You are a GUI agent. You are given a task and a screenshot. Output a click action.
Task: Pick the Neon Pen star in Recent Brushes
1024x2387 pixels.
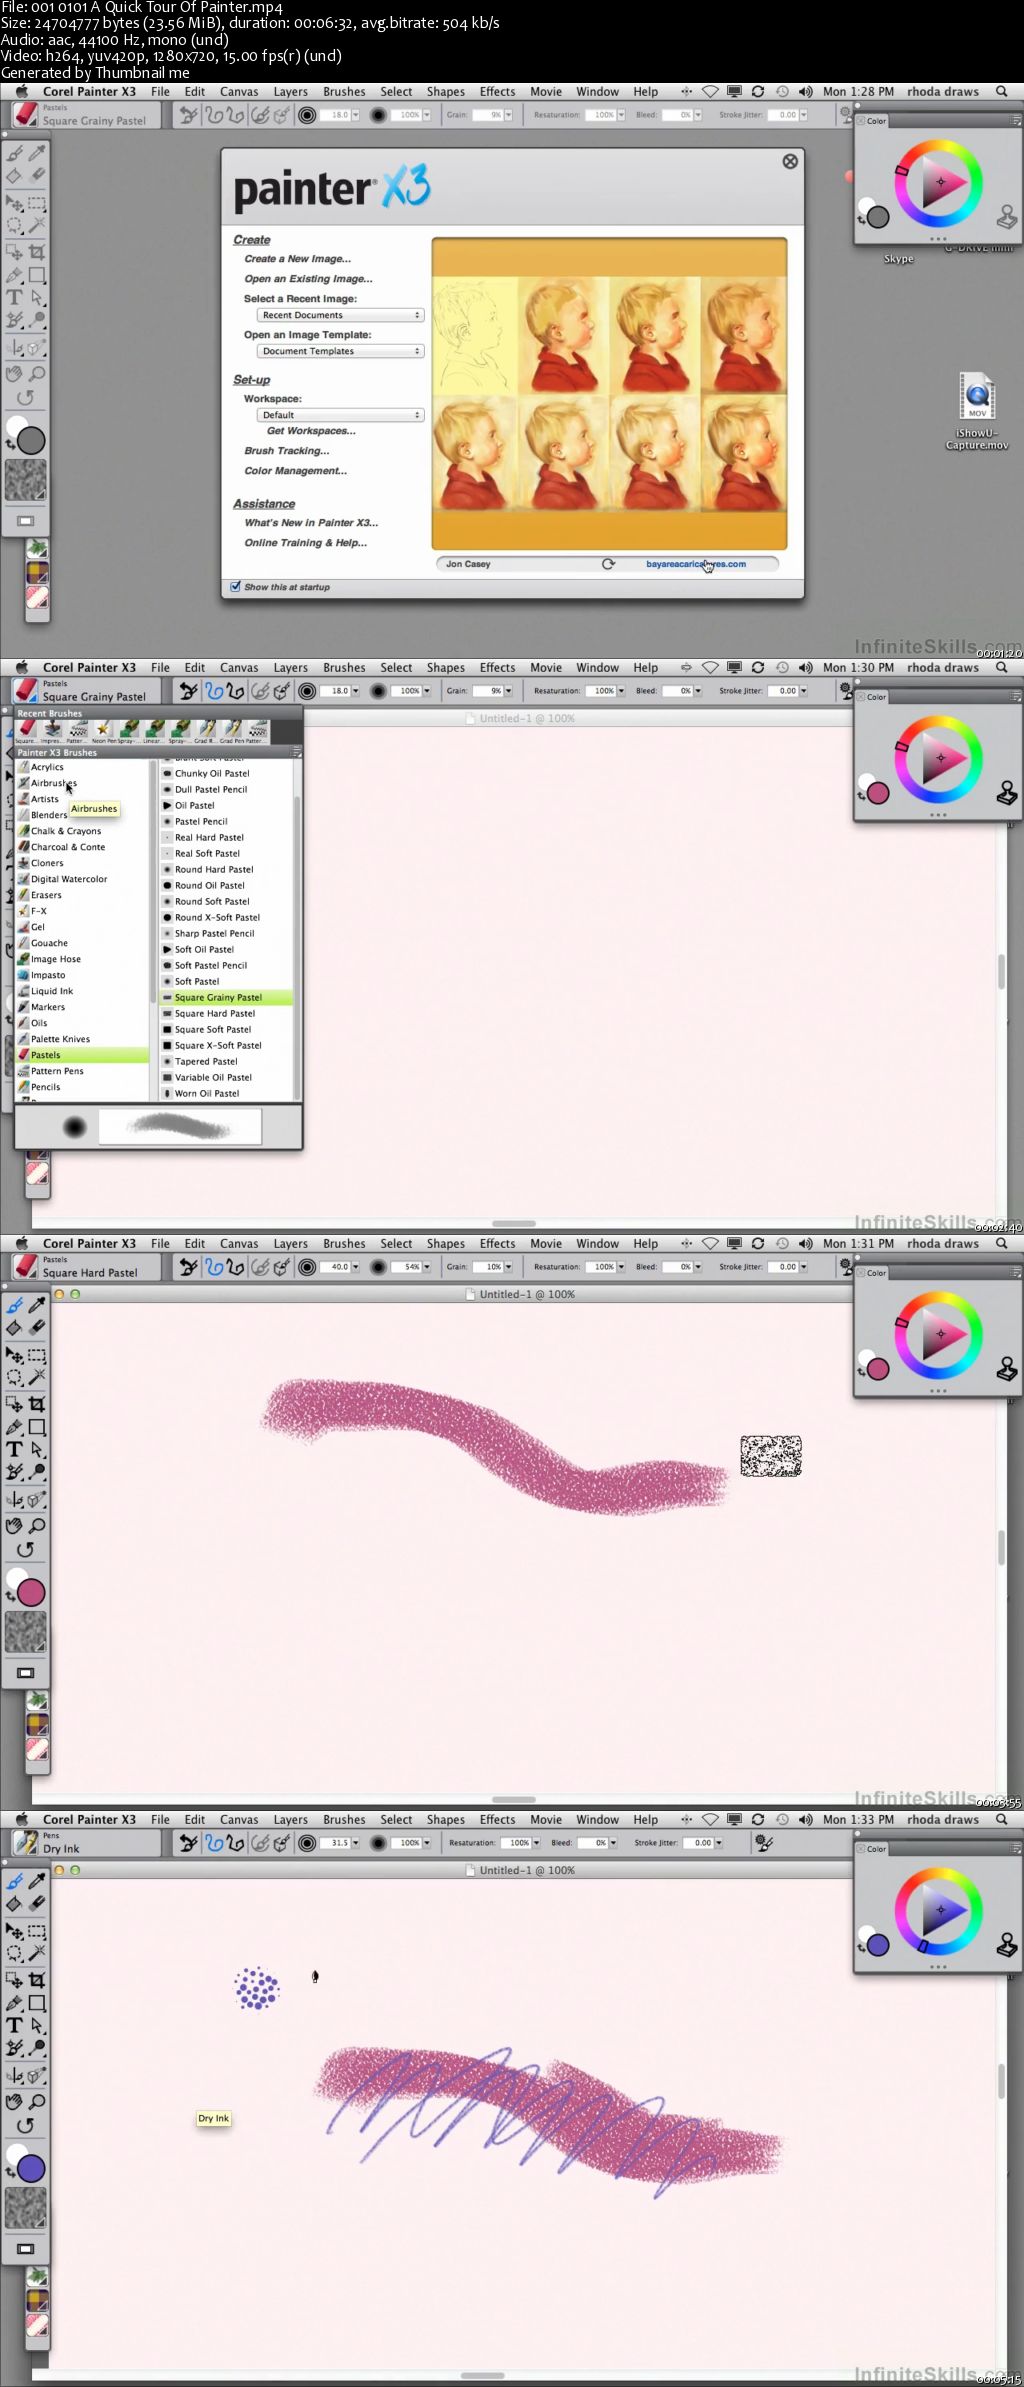[x=103, y=730]
